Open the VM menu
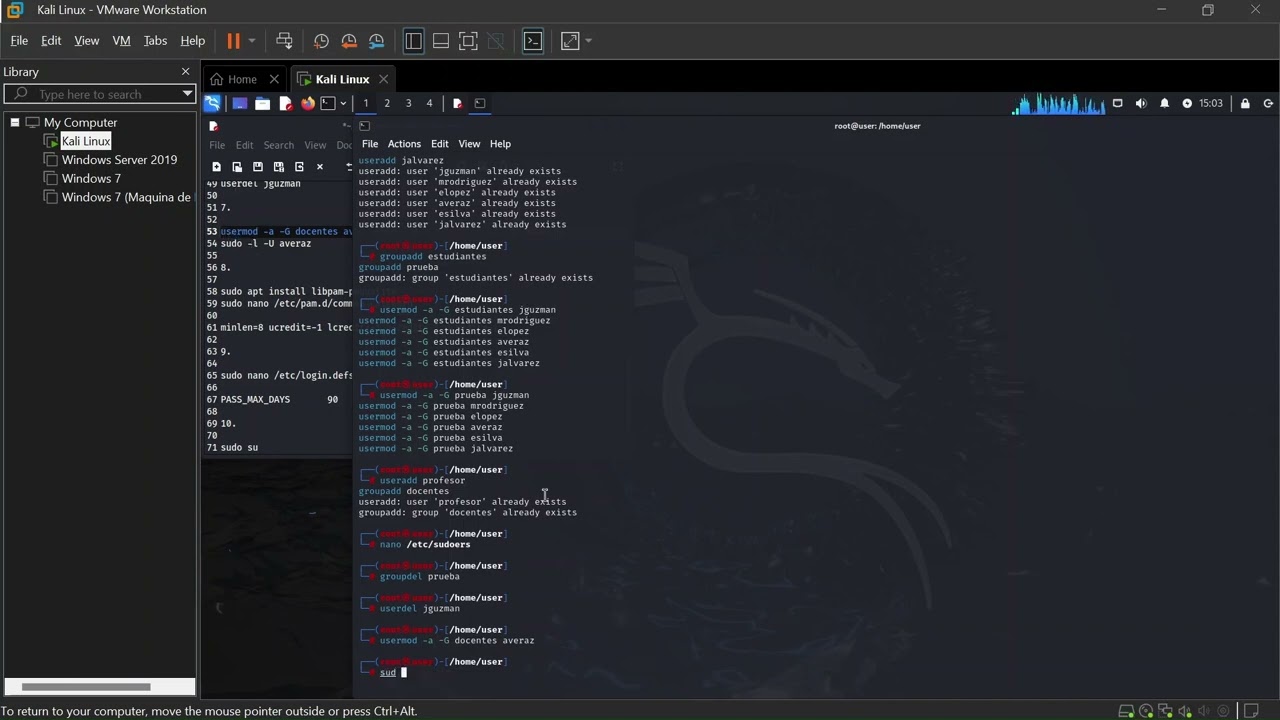 121,41
